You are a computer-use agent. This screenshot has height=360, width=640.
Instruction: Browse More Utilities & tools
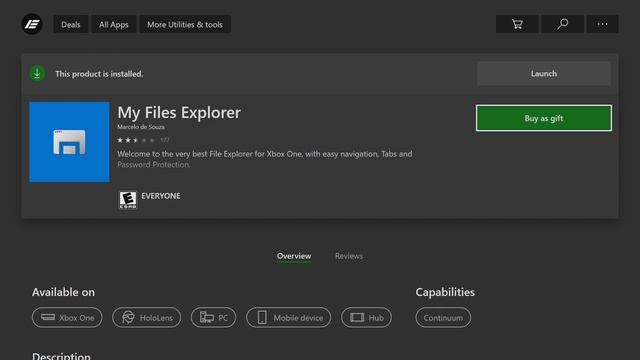[185, 24]
